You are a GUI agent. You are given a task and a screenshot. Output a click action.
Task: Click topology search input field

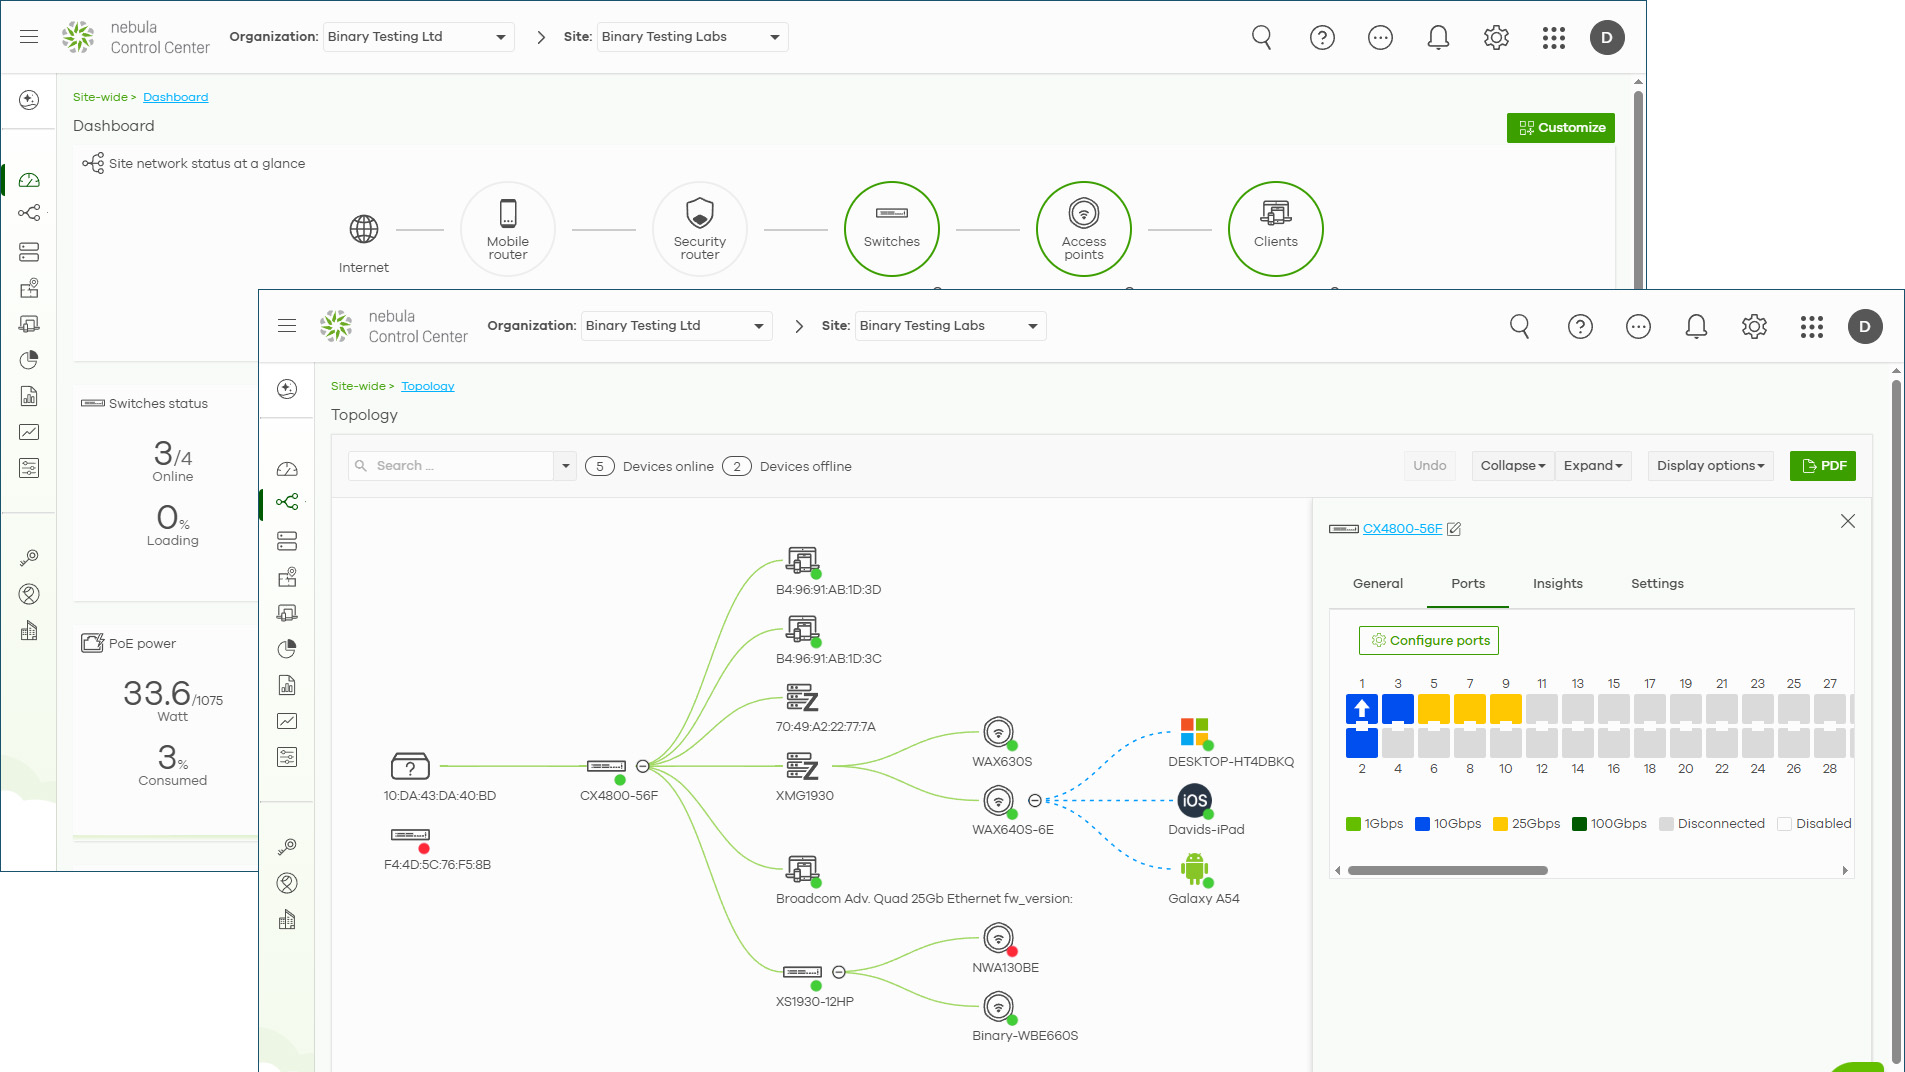pyautogui.click(x=451, y=466)
